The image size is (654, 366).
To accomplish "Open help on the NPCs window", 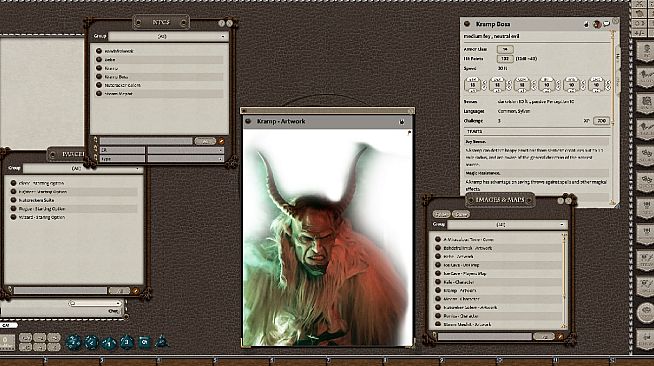I will click(x=221, y=23).
